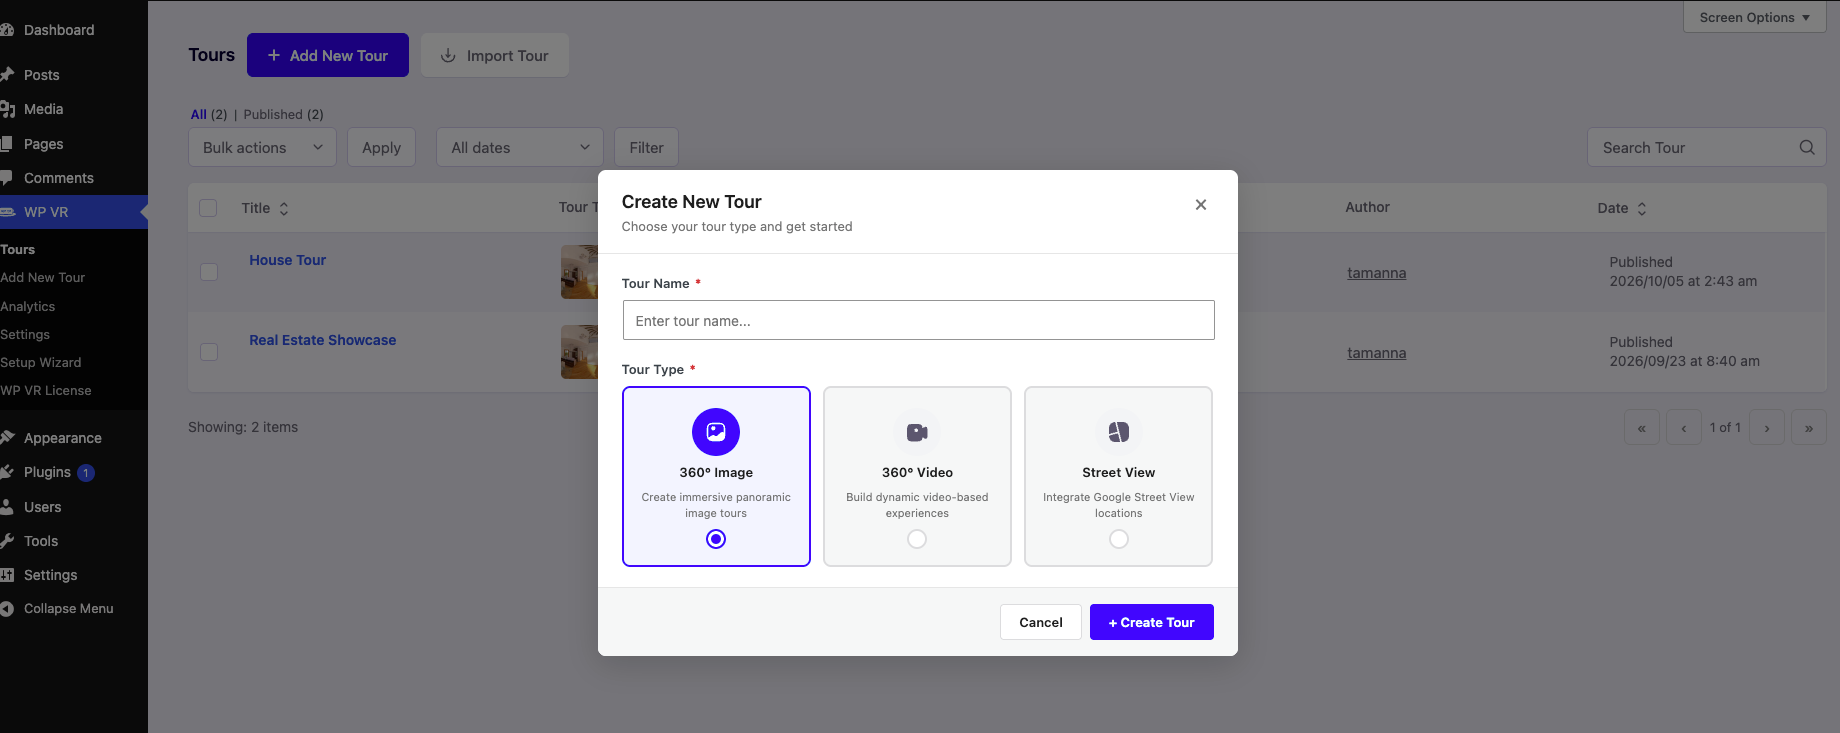Click the Tour Name input field
The image size is (1840, 733).
919,320
